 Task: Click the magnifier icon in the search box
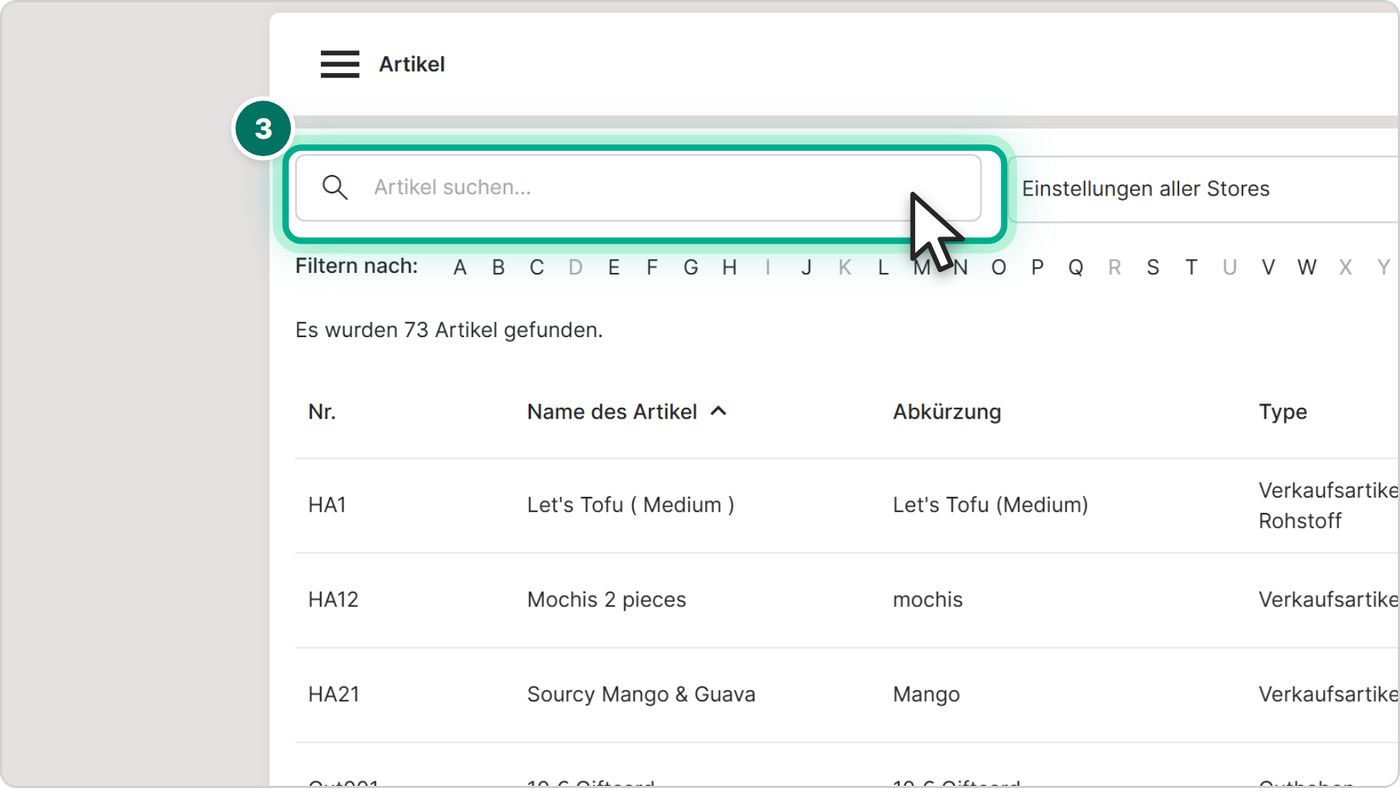[x=335, y=187]
